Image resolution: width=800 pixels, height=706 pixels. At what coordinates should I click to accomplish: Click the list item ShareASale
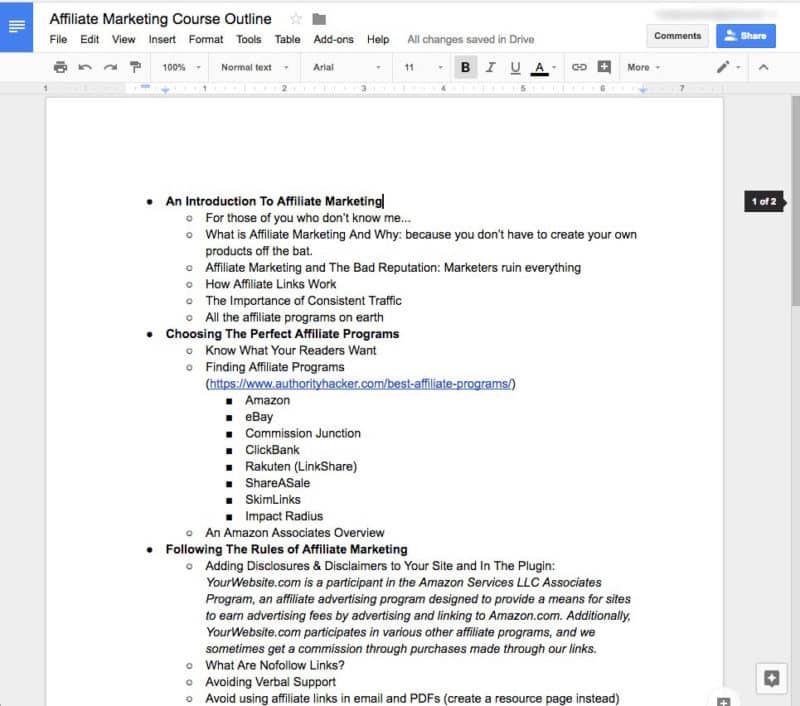pyautogui.click(x=277, y=483)
